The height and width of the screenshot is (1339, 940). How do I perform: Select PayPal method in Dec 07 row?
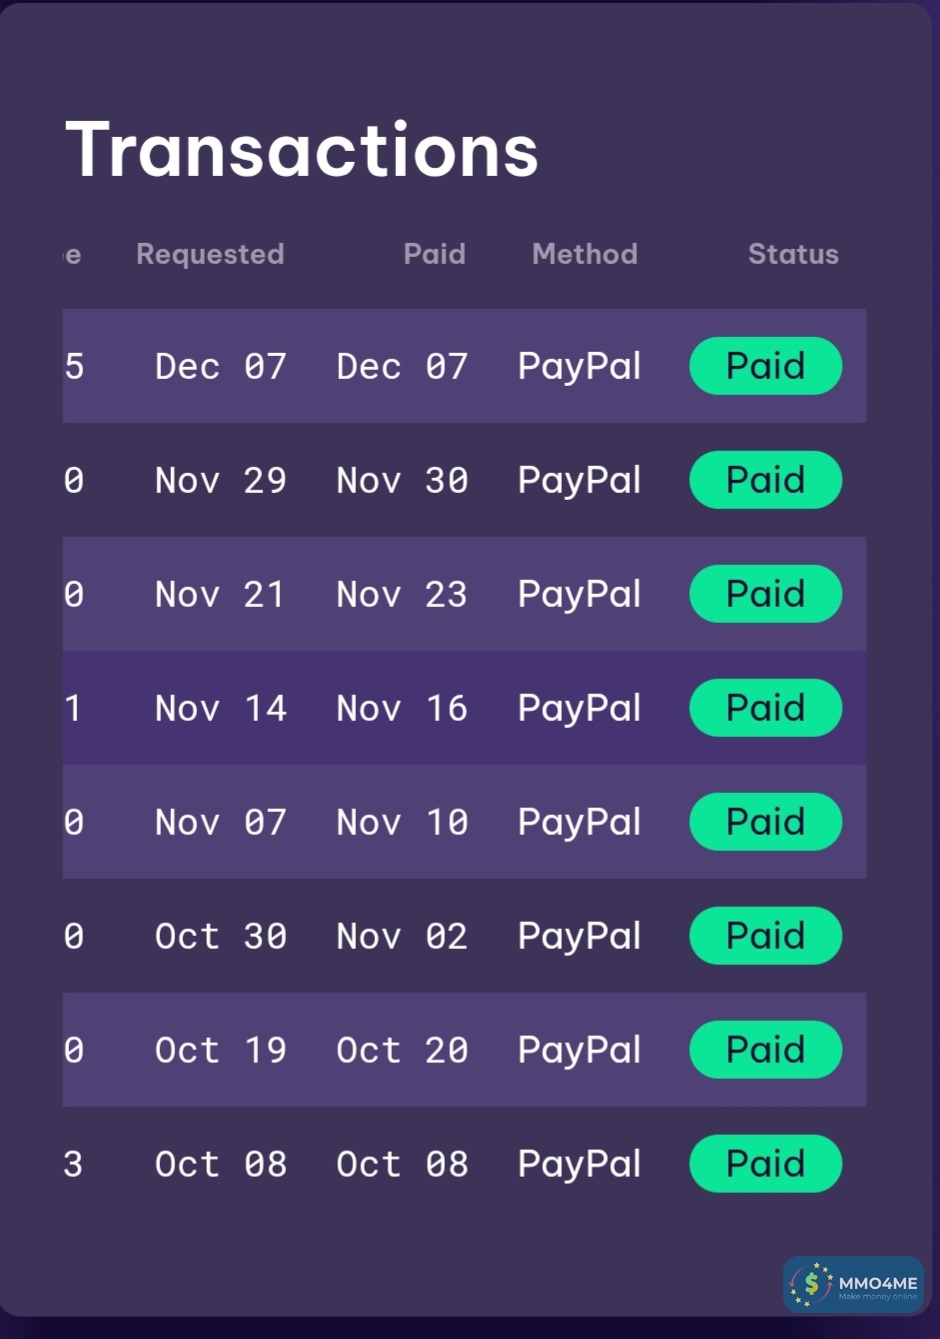click(579, 366)
